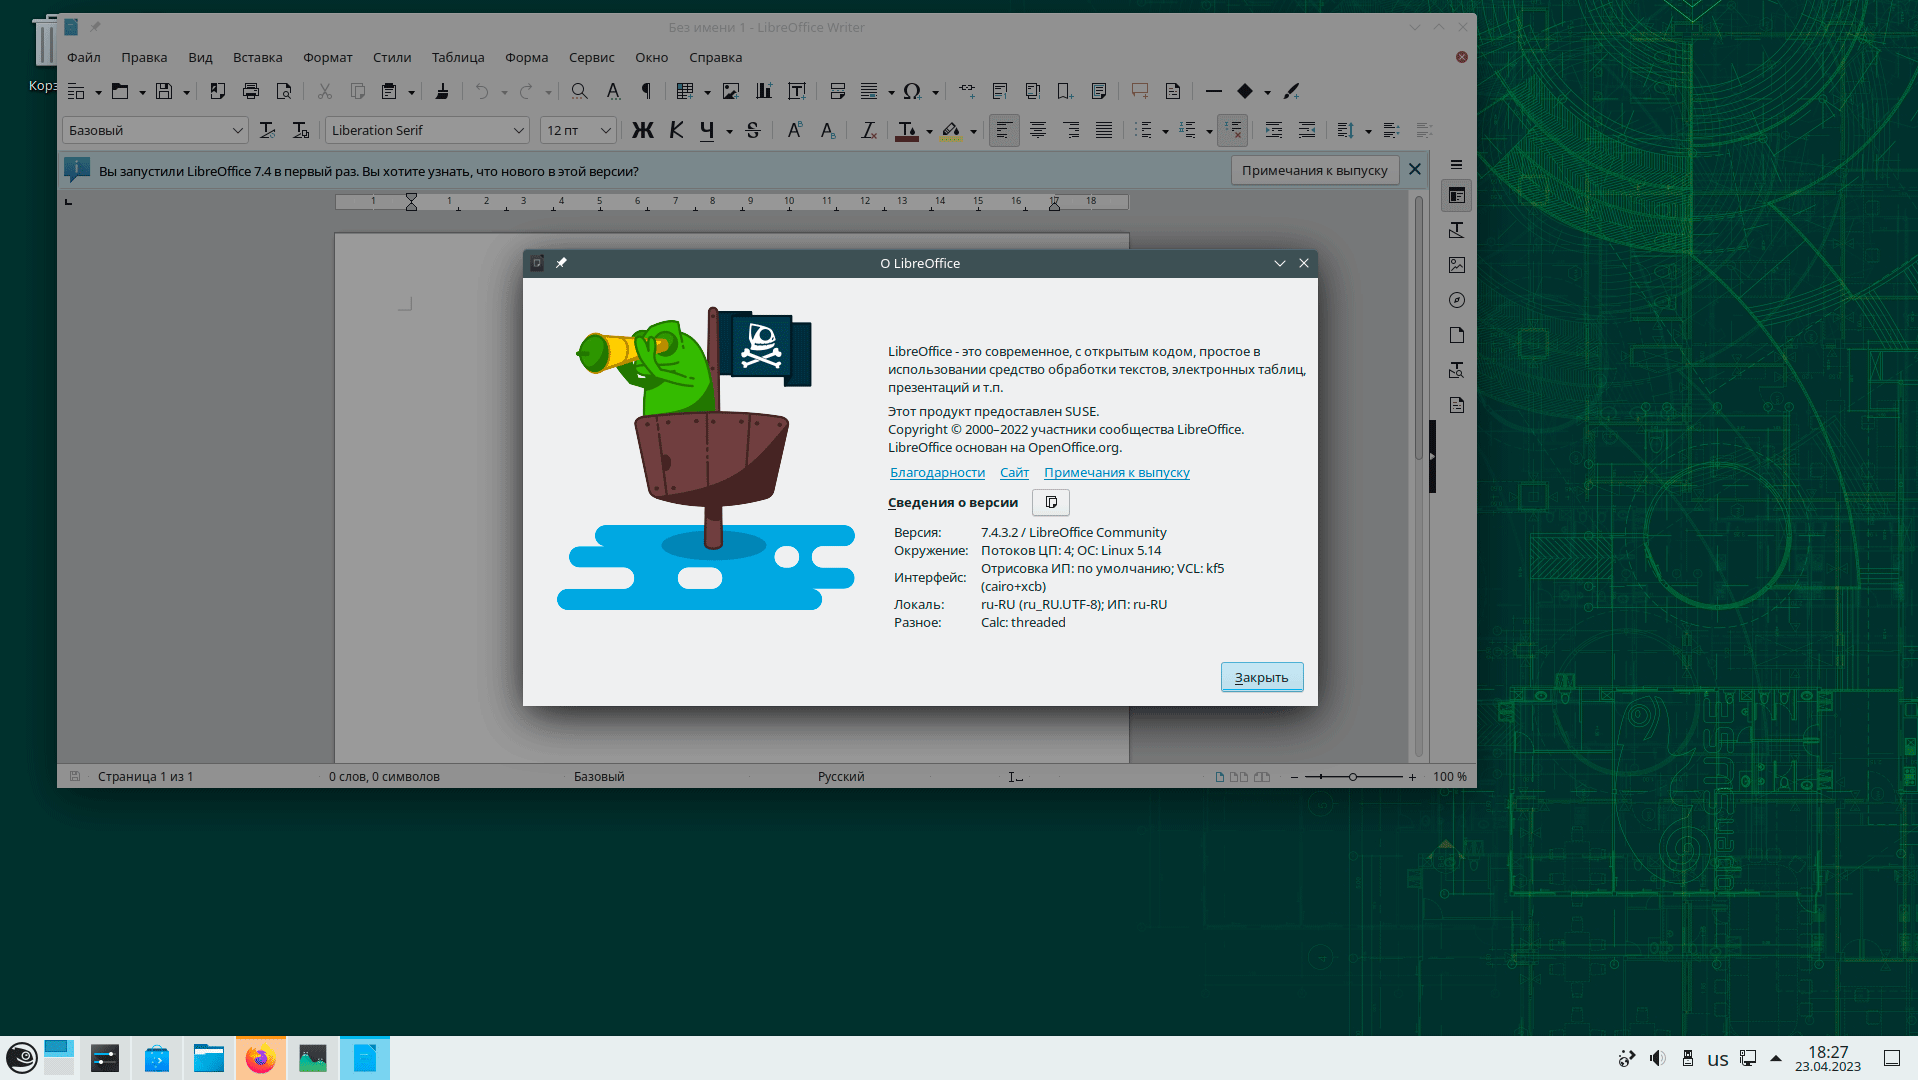
Task: Launch Firefox from the taskbar
Action: tap(260, 1058)
